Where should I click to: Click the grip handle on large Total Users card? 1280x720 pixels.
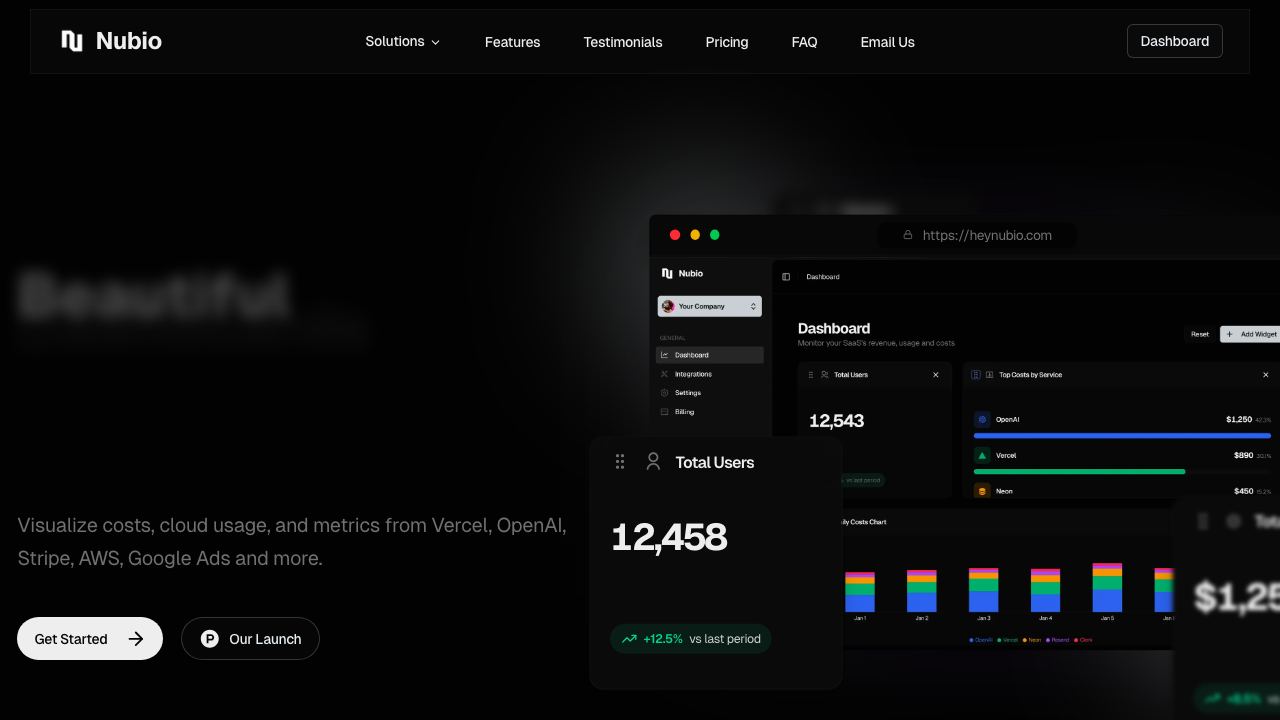[620, 461]
